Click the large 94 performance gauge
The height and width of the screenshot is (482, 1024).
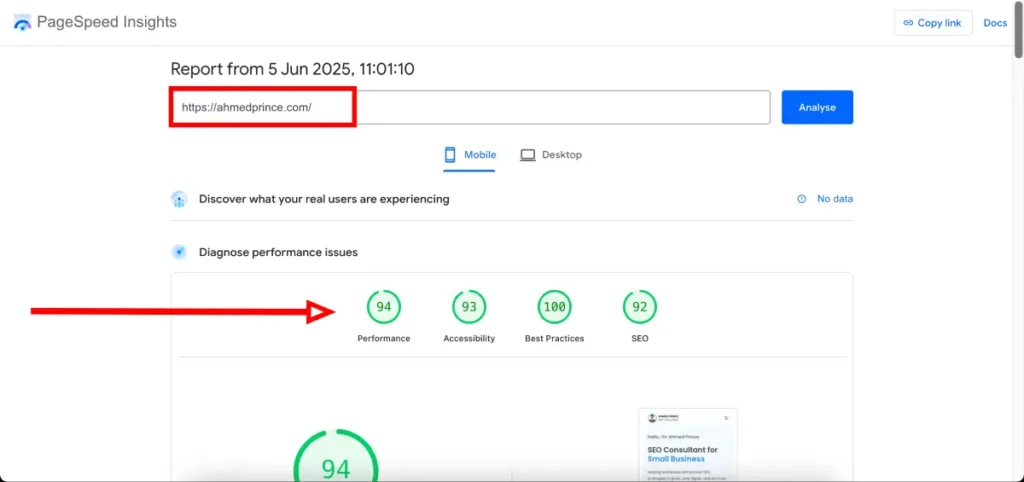[x=336, y=455]
